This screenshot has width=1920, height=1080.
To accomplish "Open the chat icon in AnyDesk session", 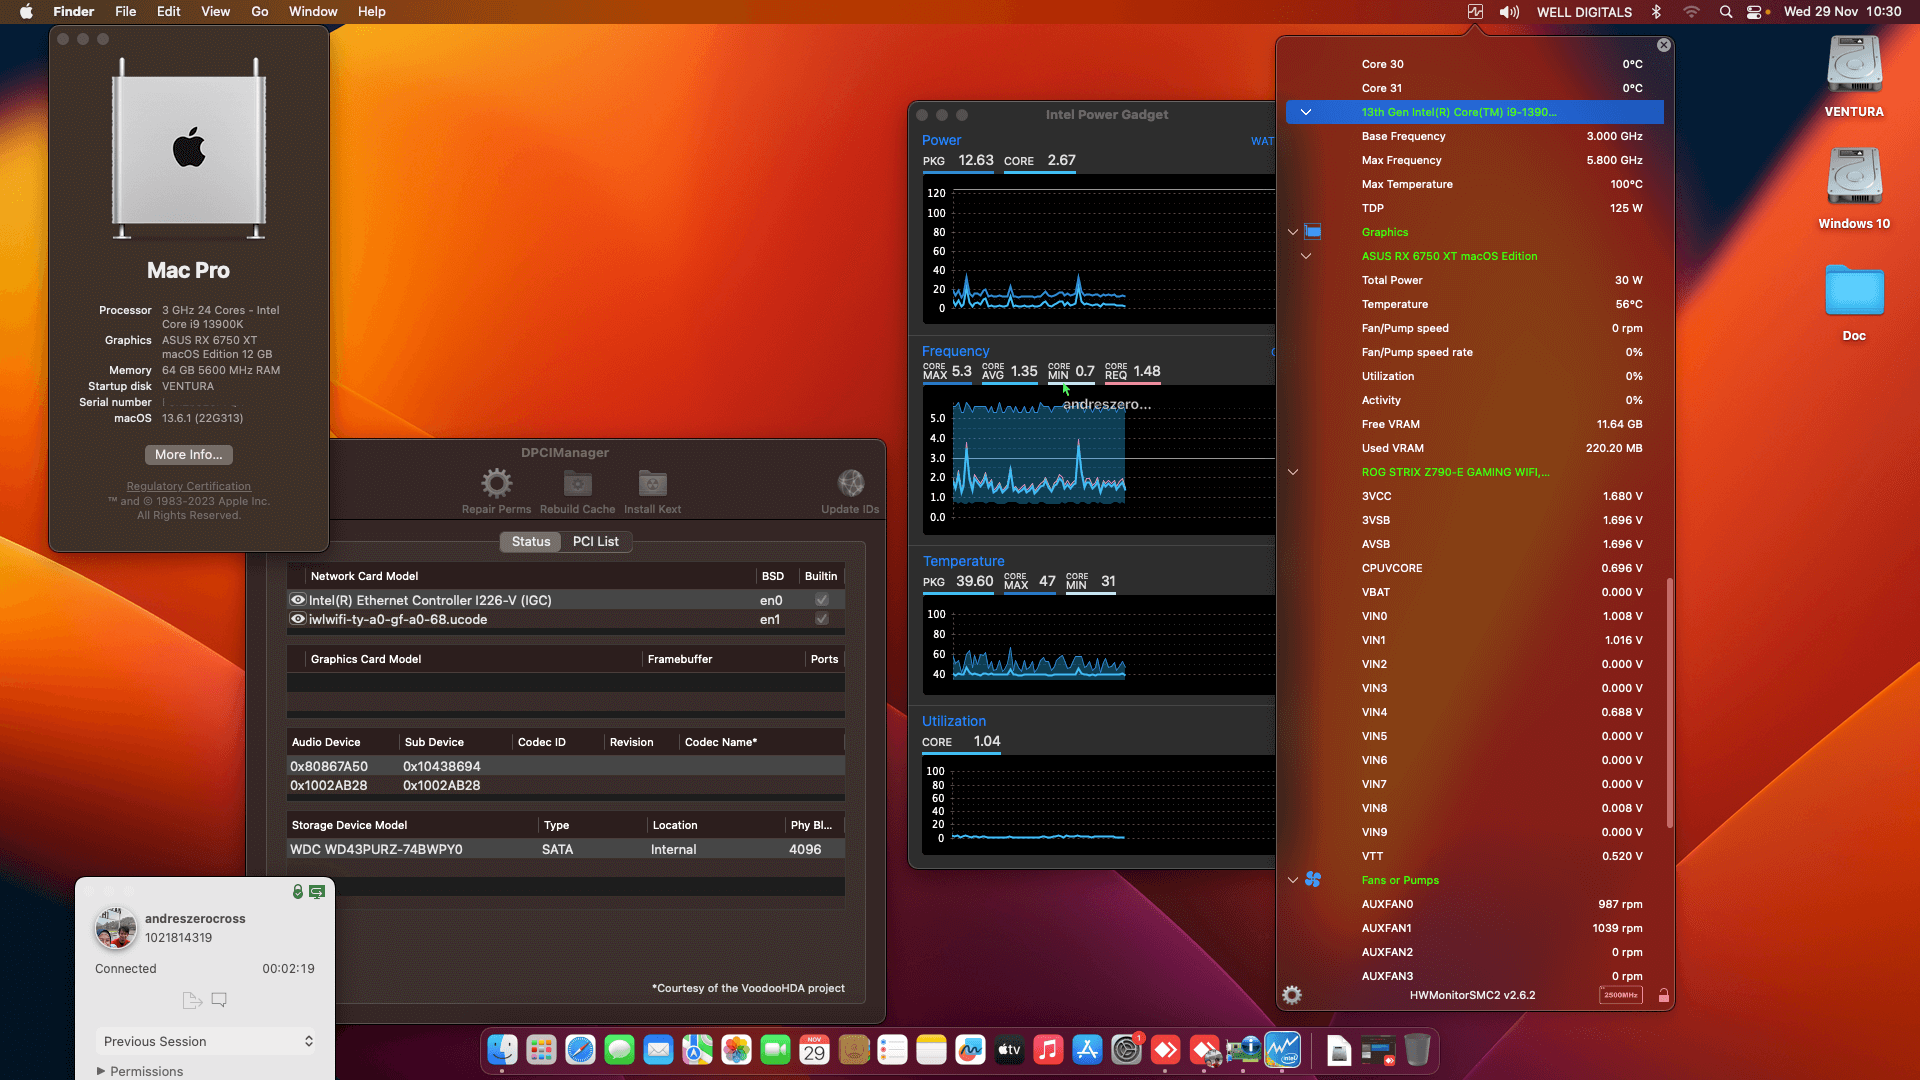I will (x=219, y=1000).
